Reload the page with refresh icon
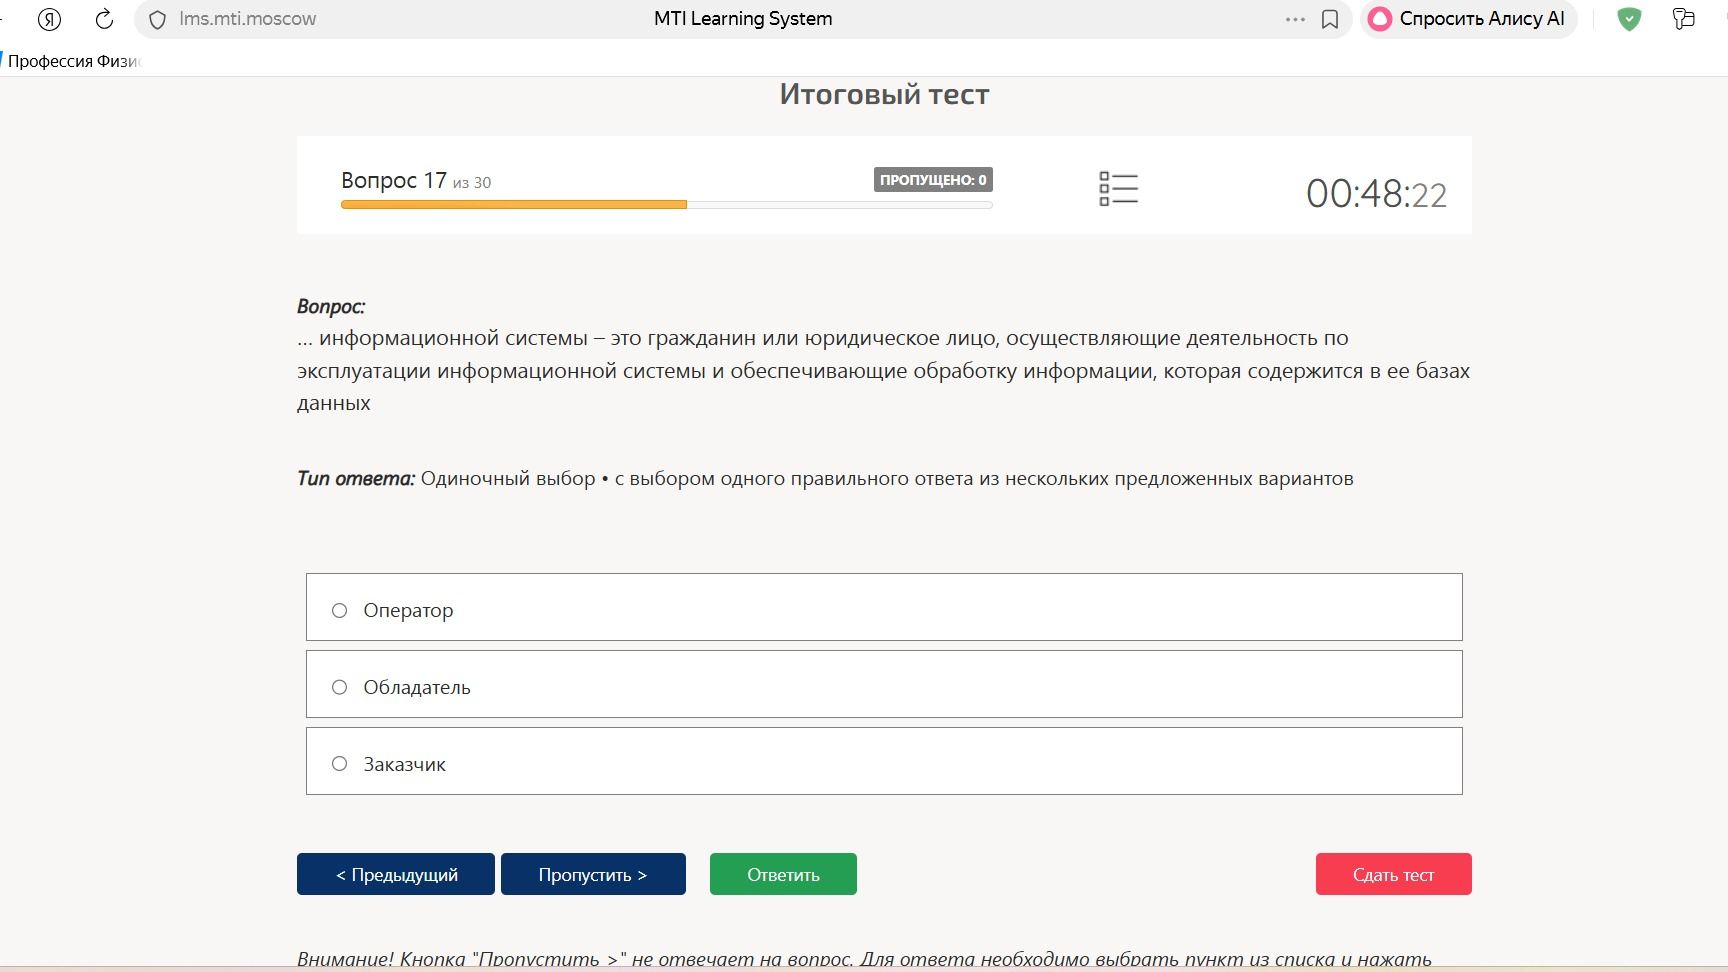This screenshot has width=1728, height=972. tap(104, 19)
